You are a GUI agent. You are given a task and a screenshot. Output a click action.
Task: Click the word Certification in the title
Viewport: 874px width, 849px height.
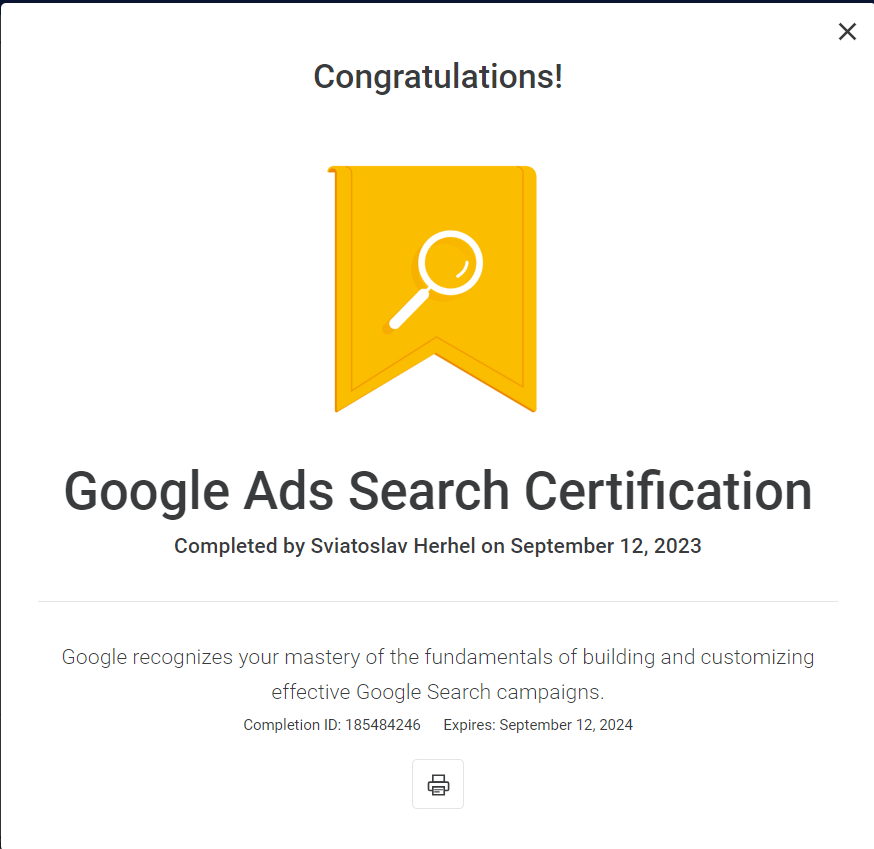pyautogui.click(x=669, y=491)
